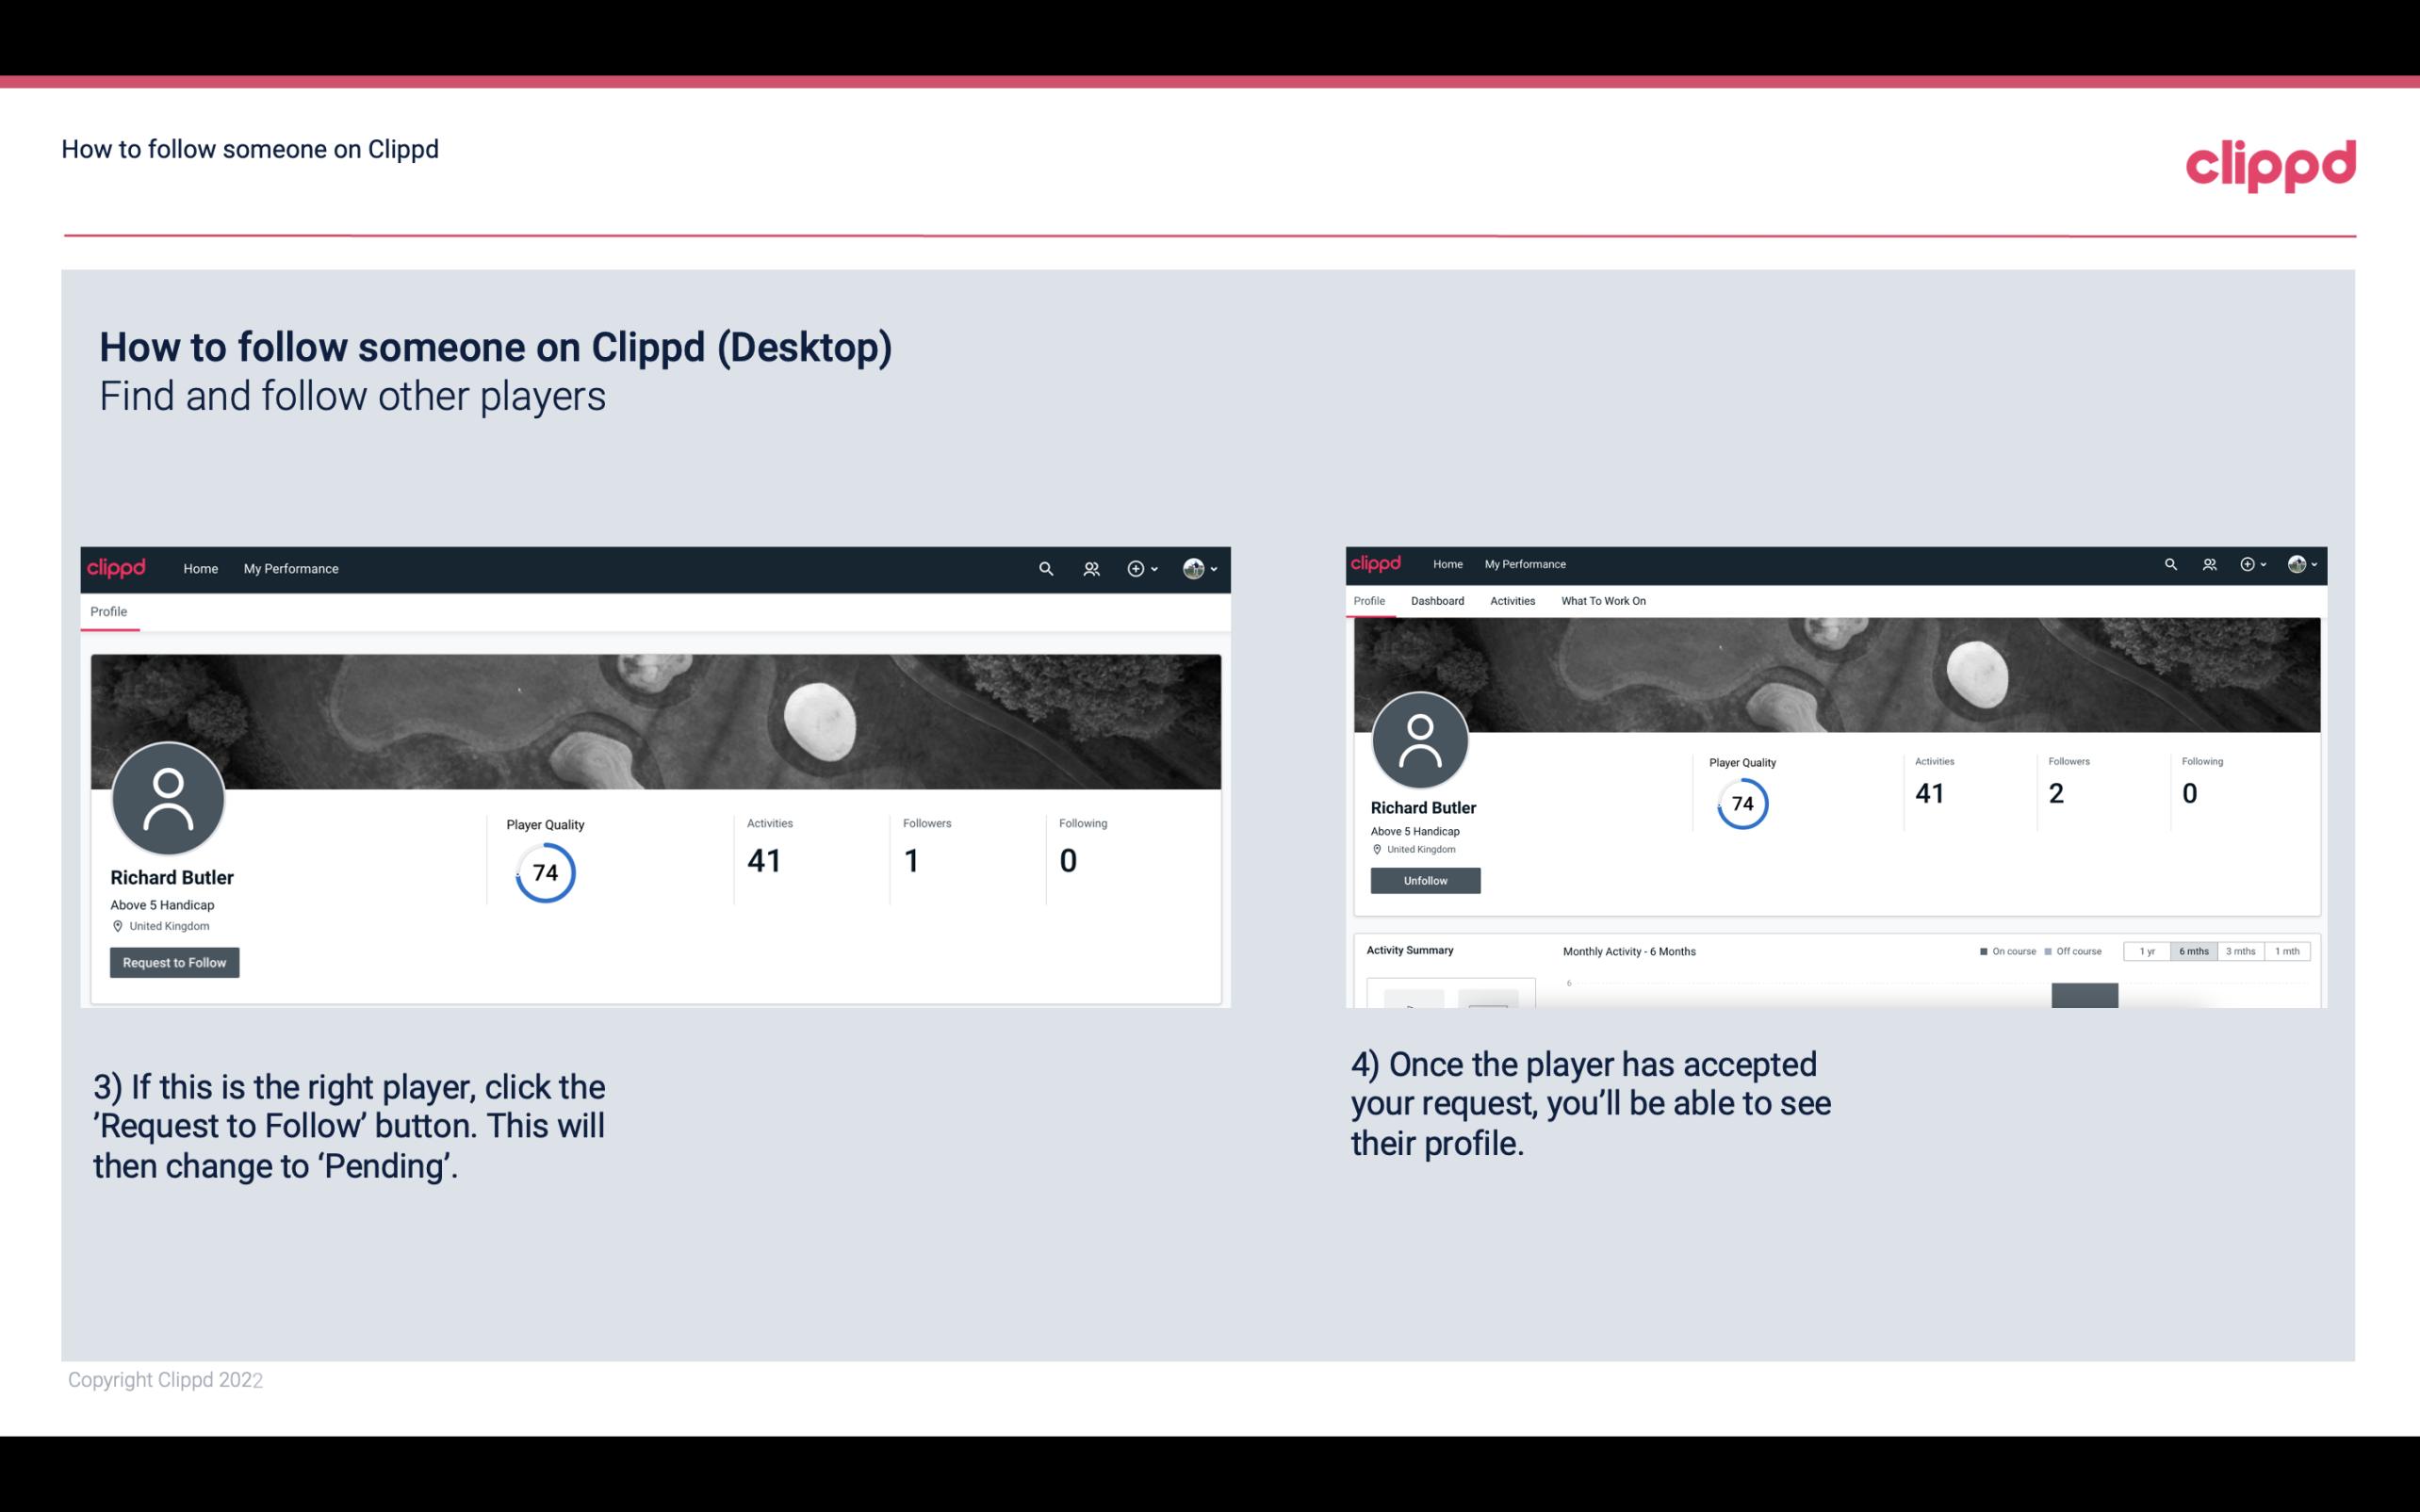Click the search icon in top navigation

[x=1043, y=568]
